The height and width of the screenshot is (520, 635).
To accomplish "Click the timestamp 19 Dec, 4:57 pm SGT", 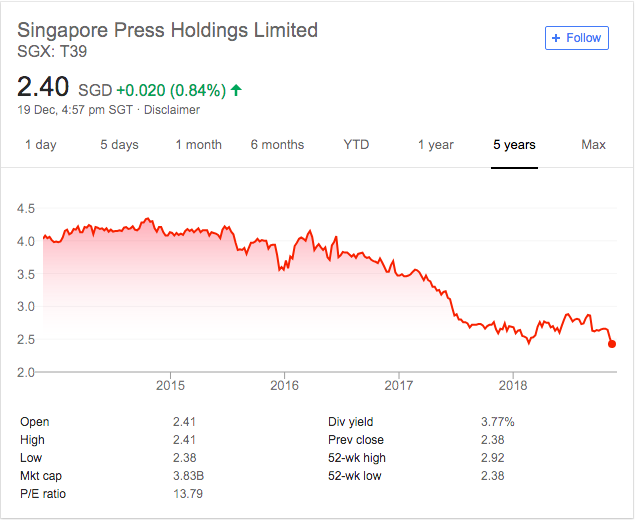I will click(75, 110).
